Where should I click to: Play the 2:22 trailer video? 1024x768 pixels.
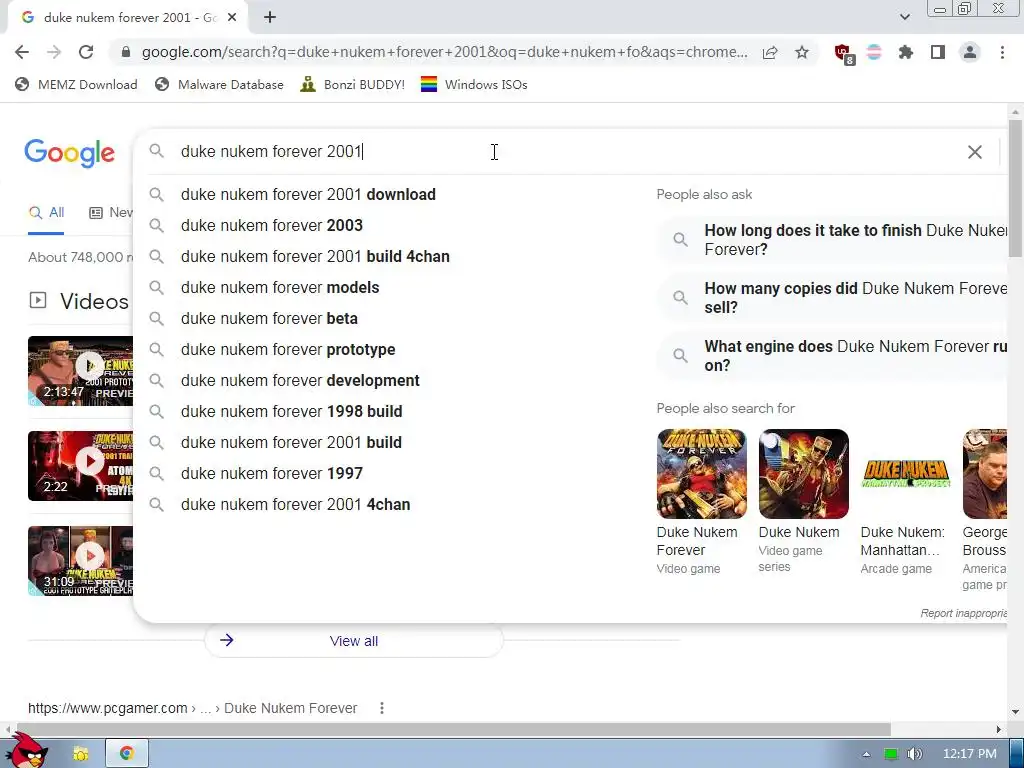(x=80, y=466)
